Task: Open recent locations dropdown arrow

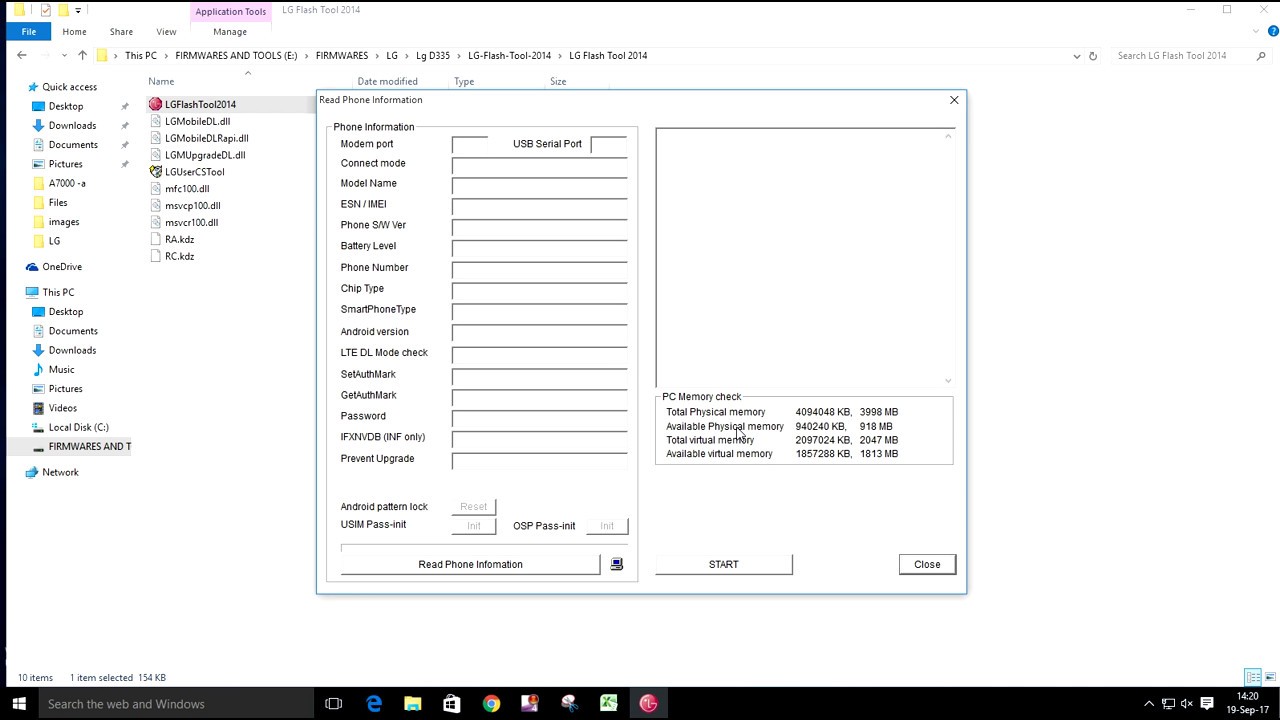Action: 64,56
